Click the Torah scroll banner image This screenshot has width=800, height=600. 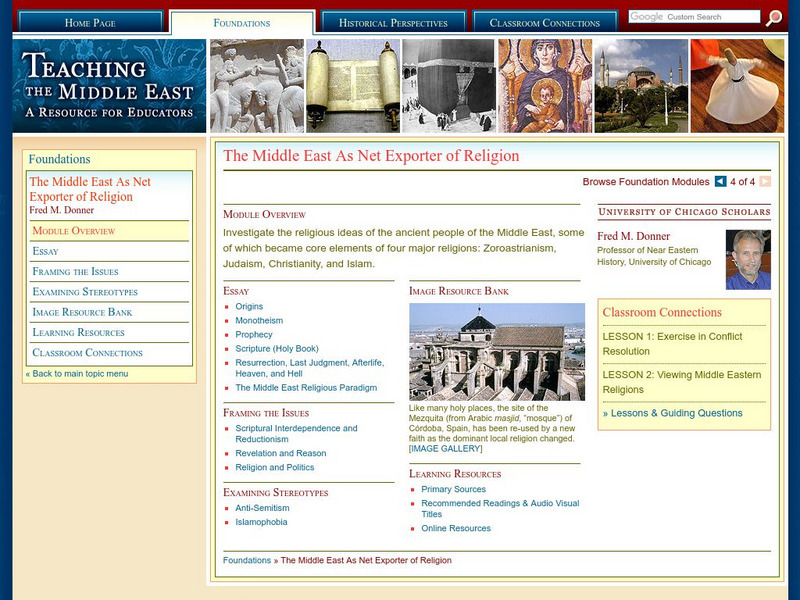[x=353, y=86]
